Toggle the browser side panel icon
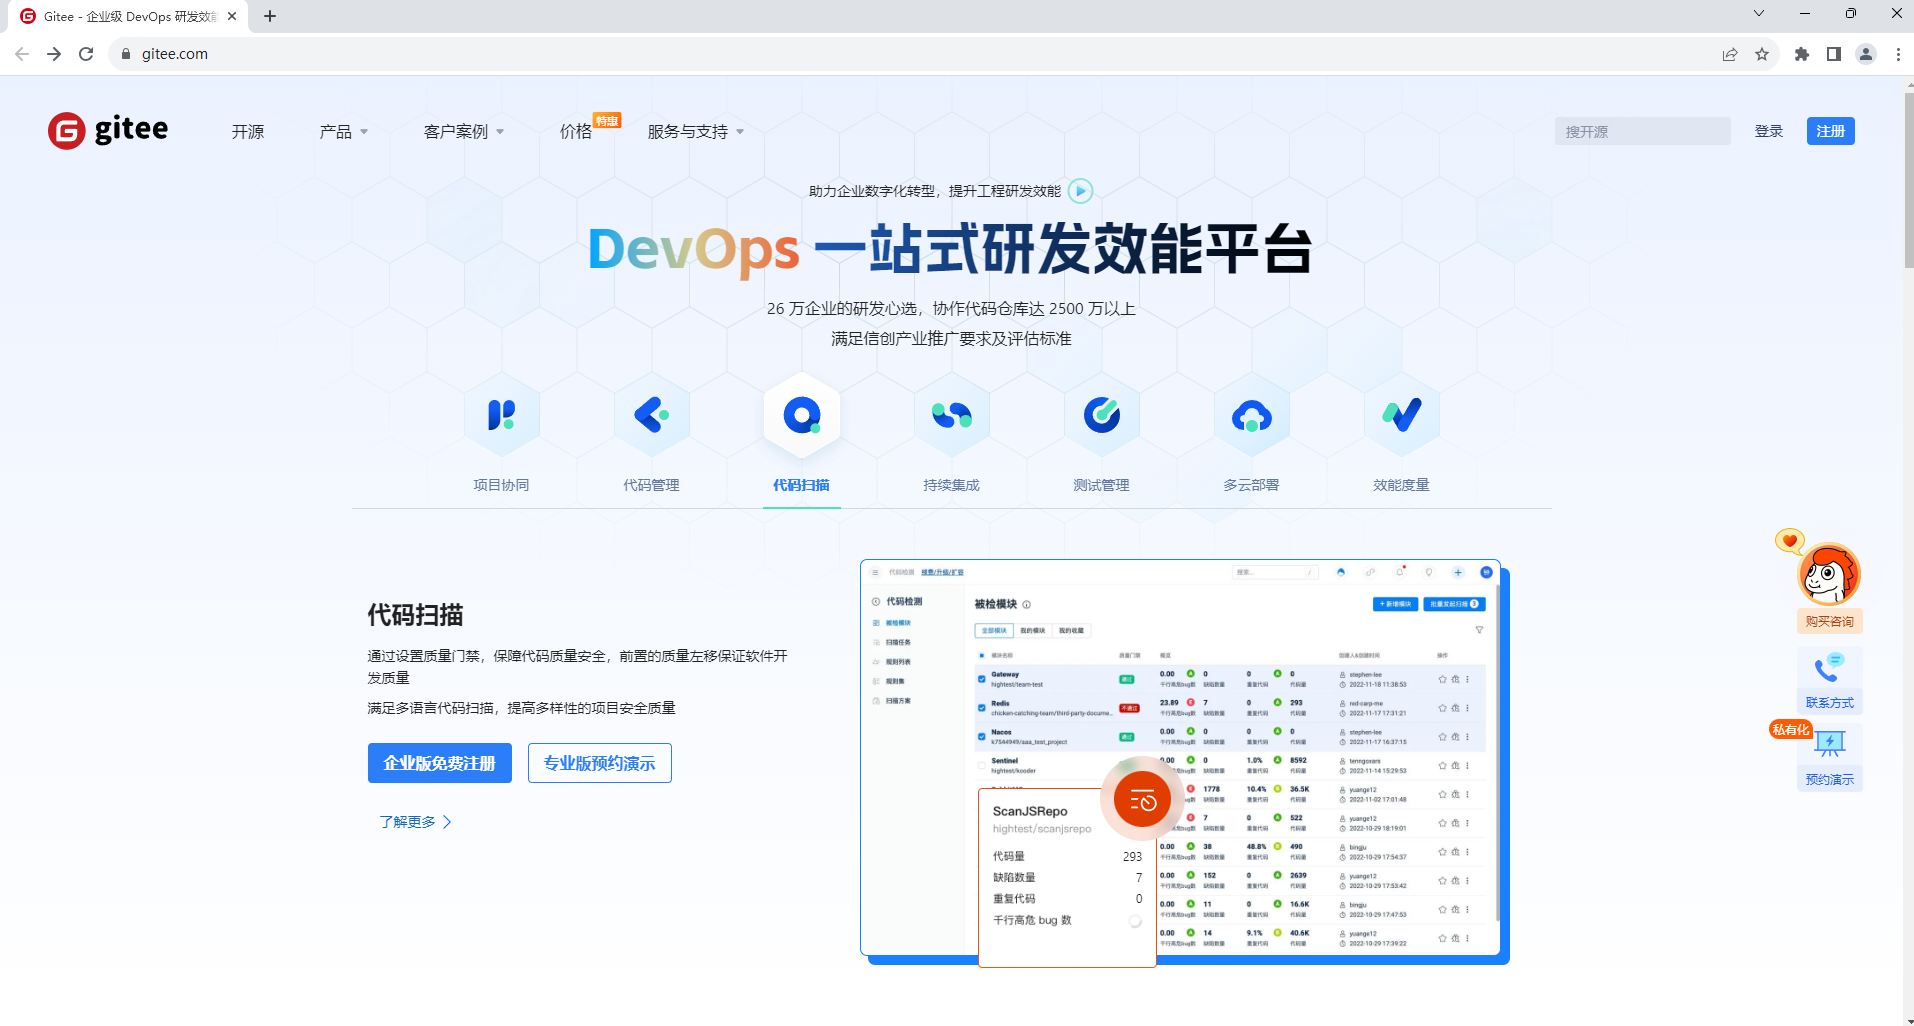This screenshot has height=1026, width=1914. point(1834,54)
